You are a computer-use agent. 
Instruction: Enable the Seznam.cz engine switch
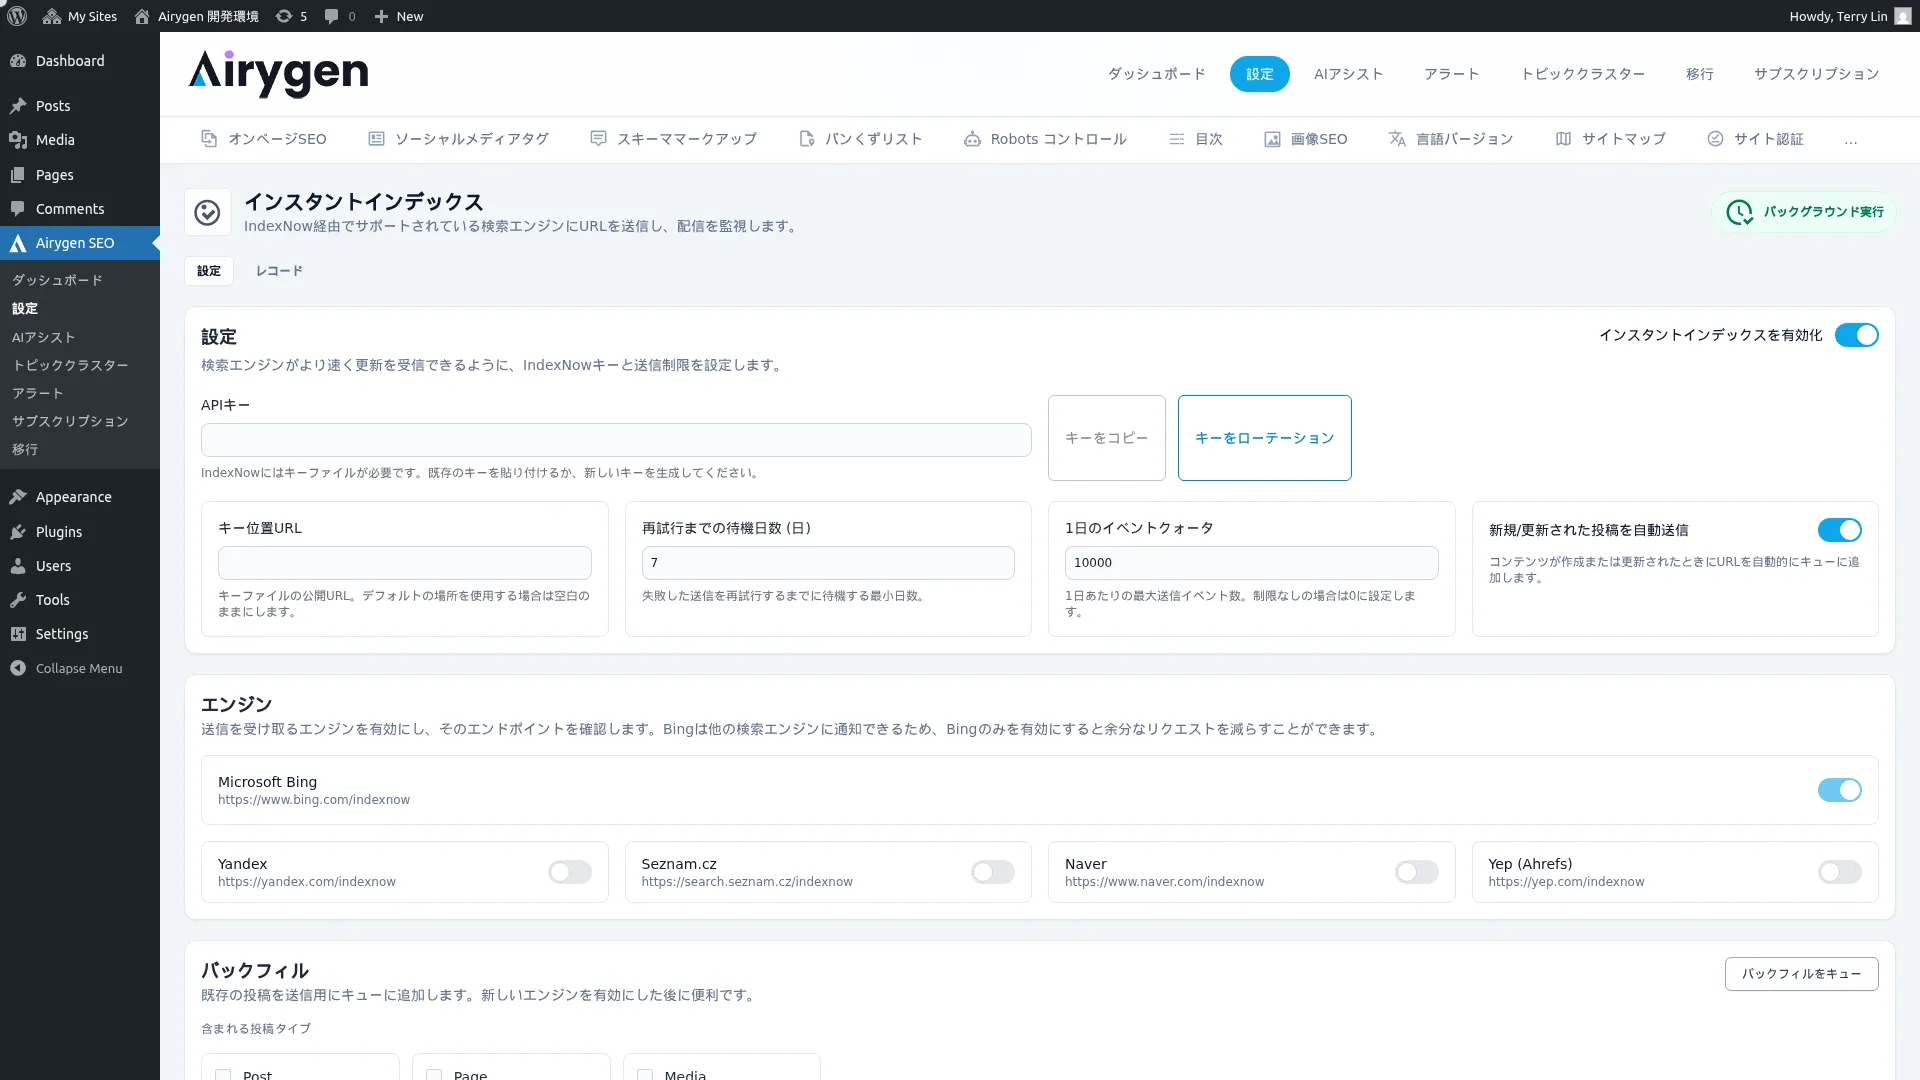click(993, 872)
